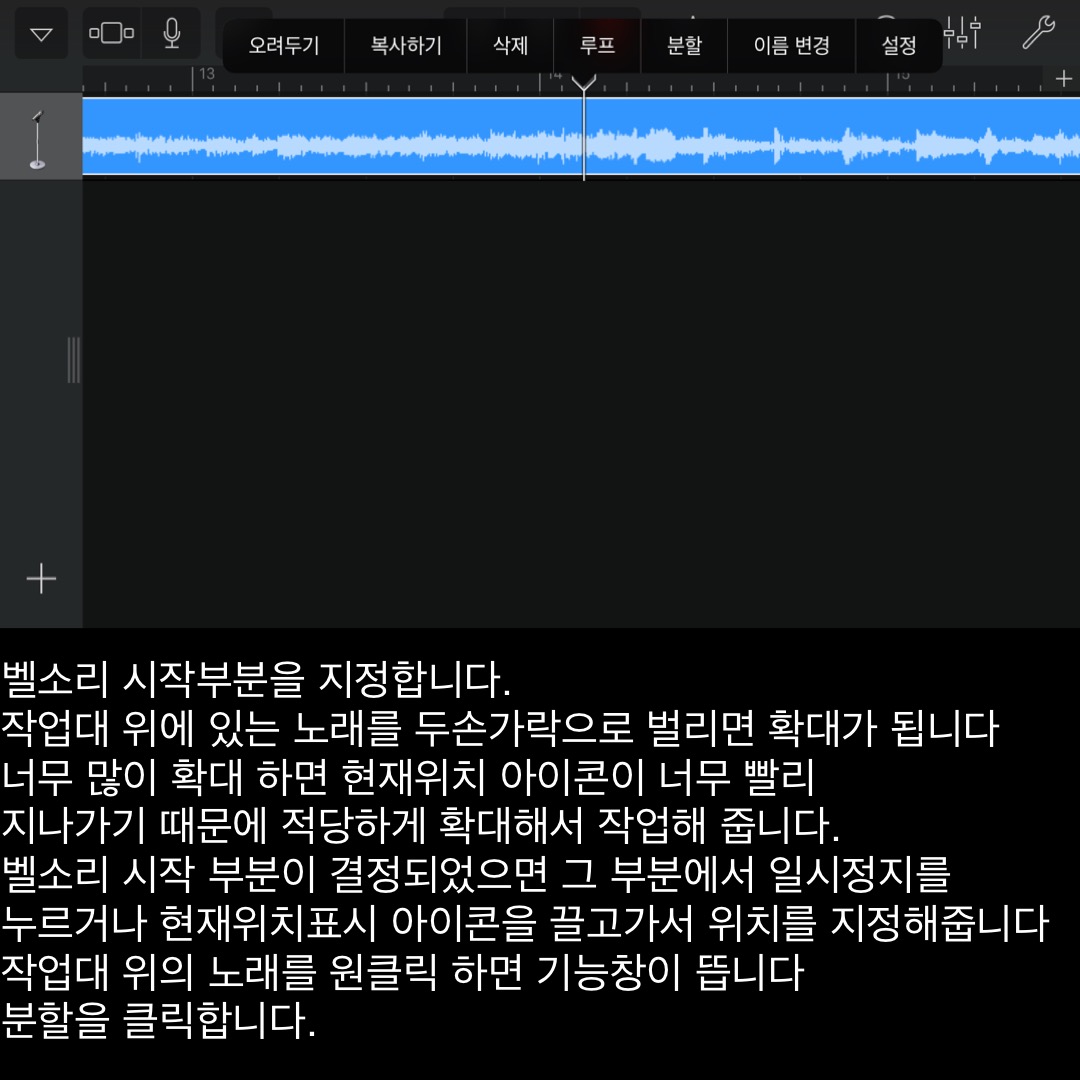The image size is (1080, 1080).
Task: Toggle 루프 for the audio region
Action: coord(597,46)
